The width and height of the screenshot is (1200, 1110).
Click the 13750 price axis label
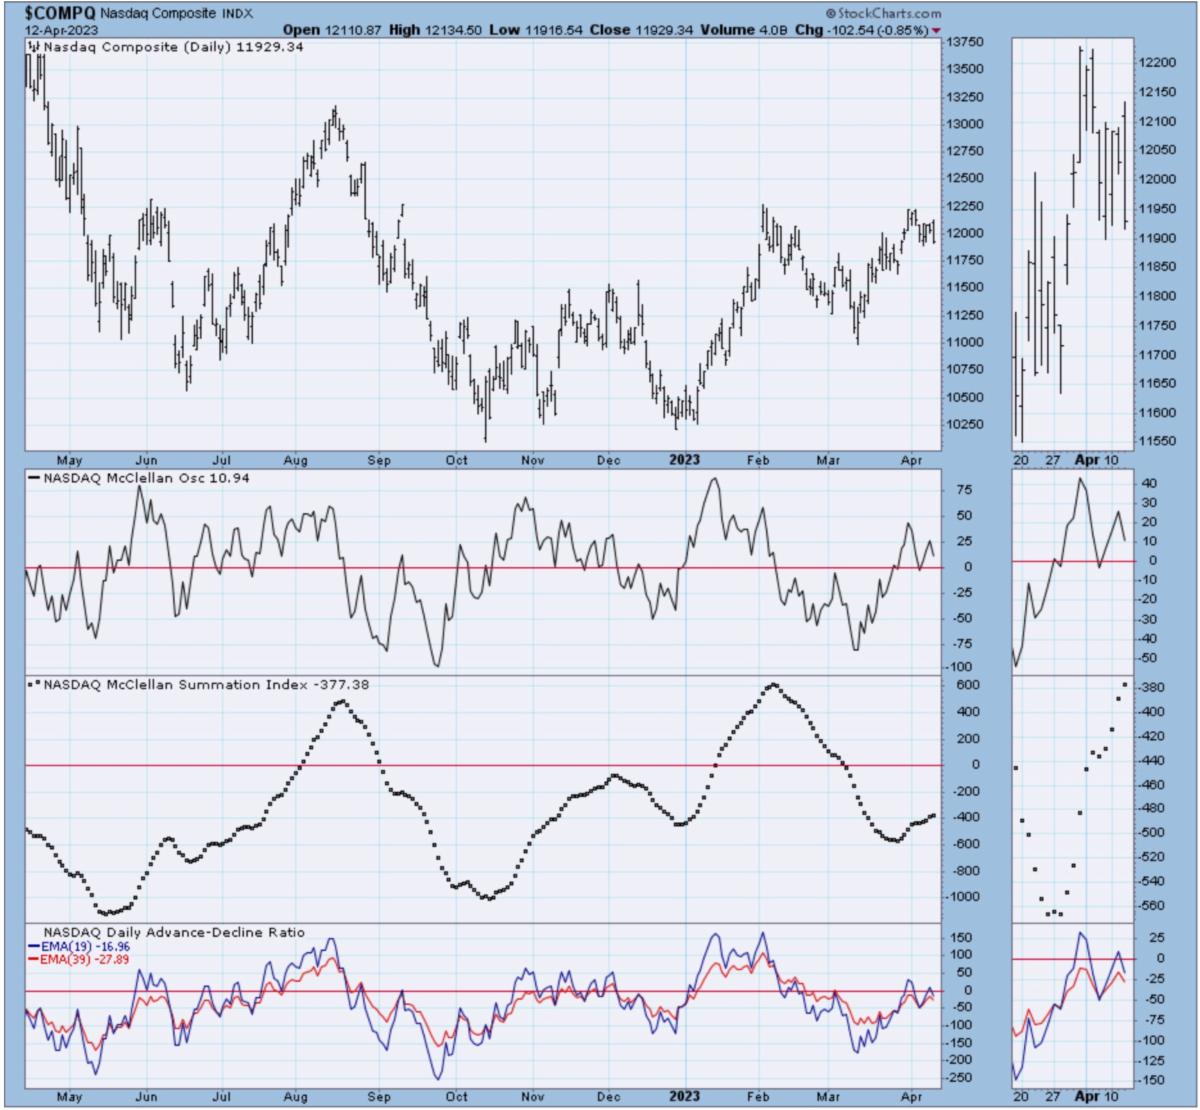click(964, 43)
